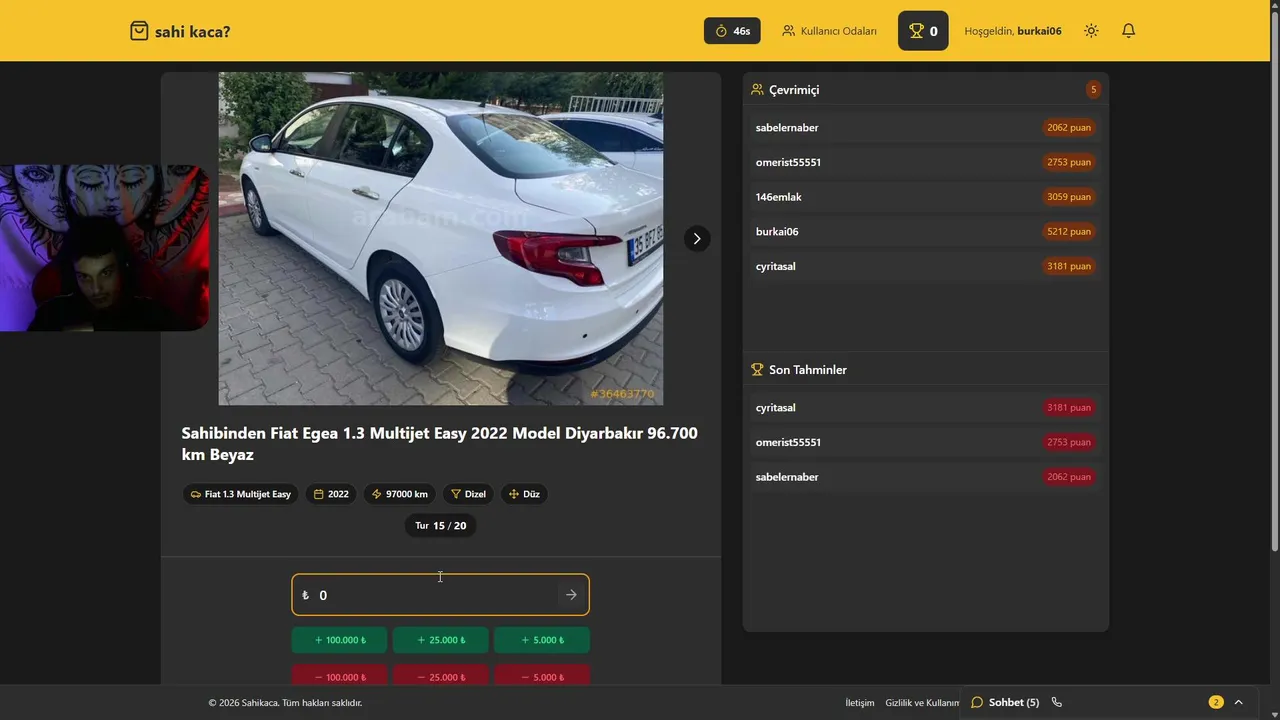The width and height of the screenshot is (1280, 720).
Task: Add 25.000 ₺ to the guess
Action: [x=440, y=640]
